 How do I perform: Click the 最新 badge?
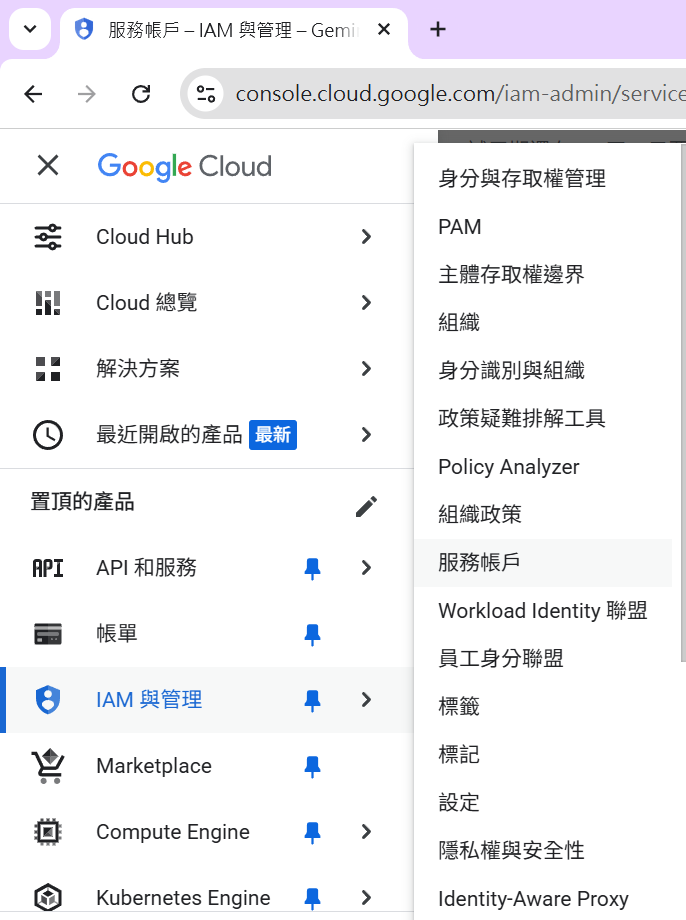[273, 435]
